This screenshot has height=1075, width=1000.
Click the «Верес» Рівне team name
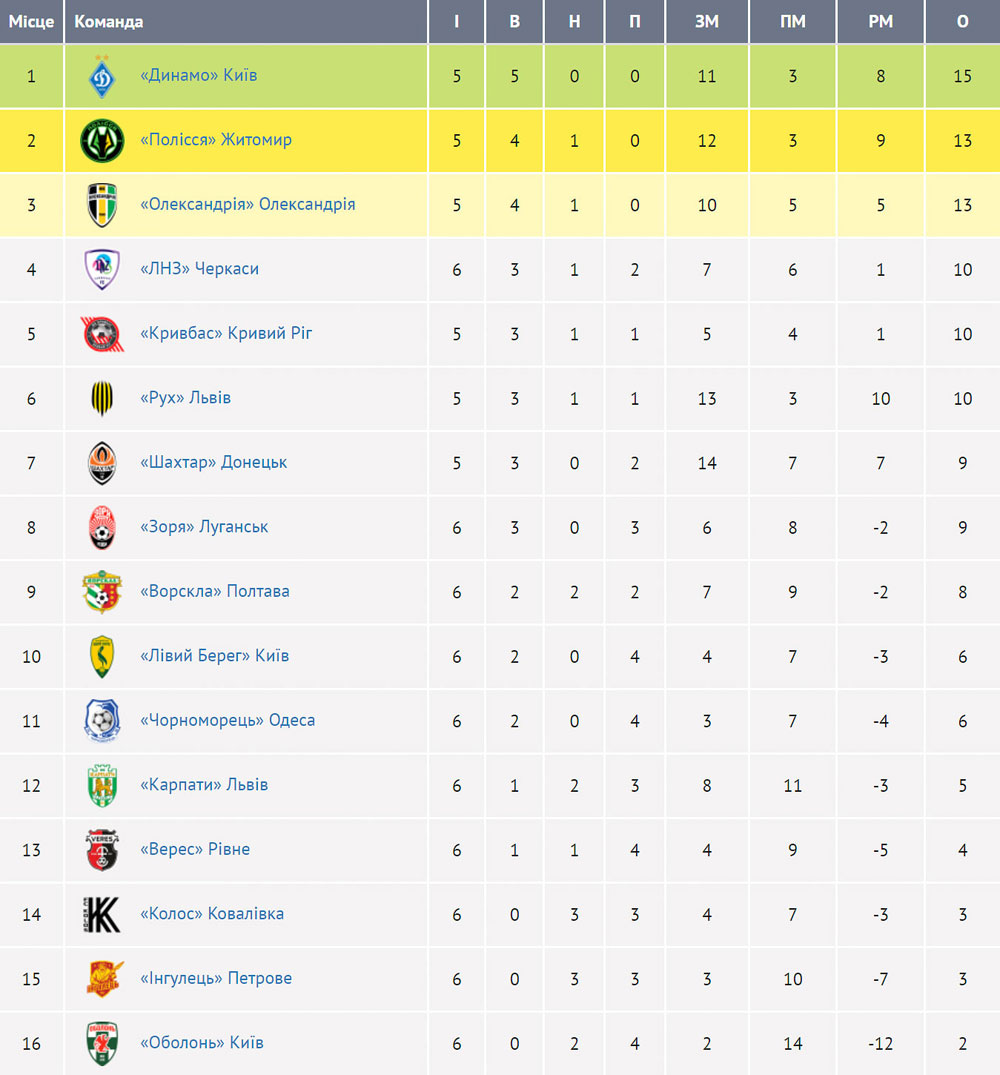tap(195, 849)
